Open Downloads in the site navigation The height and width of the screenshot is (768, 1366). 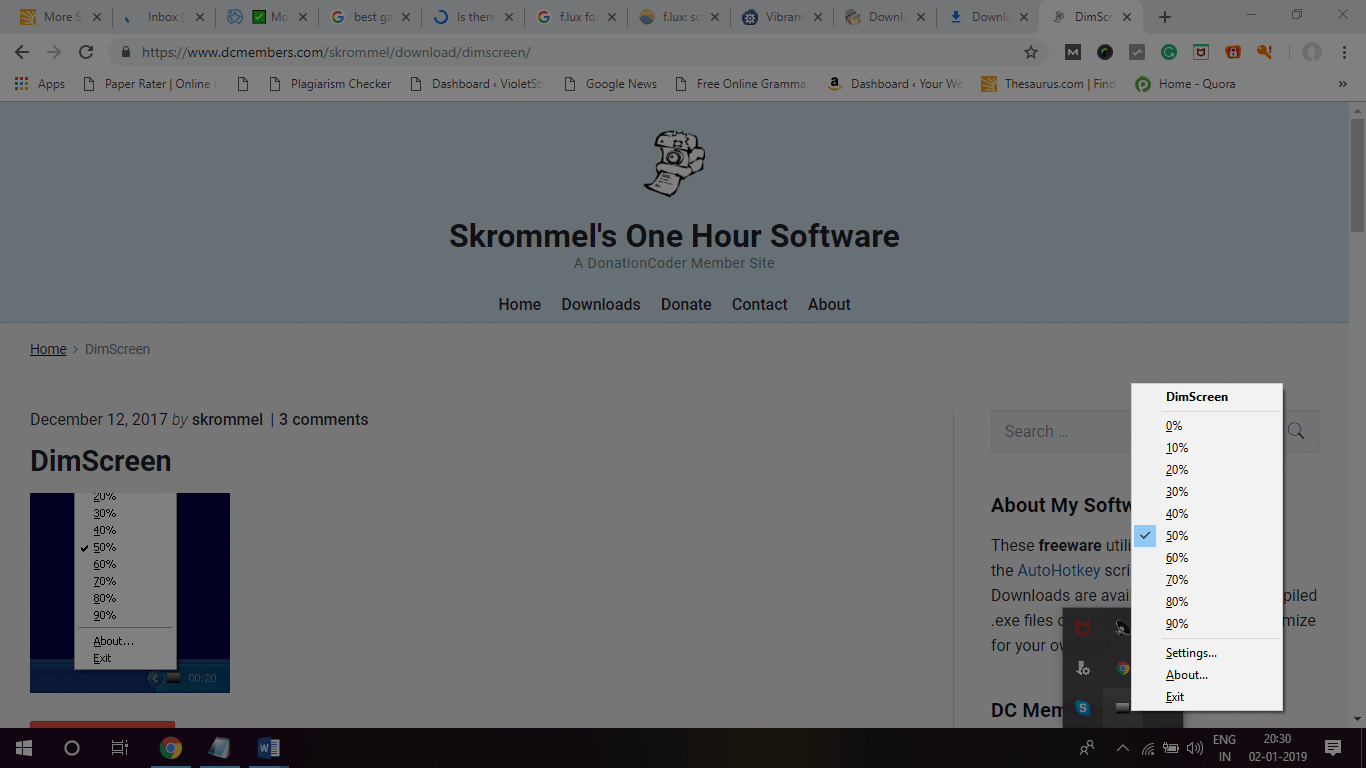coord(601,304)
